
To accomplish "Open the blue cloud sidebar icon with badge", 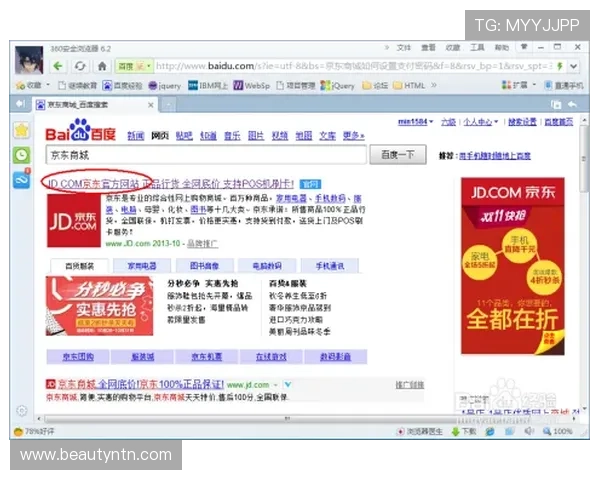I will pyautogui.click(x=22, y=179).
